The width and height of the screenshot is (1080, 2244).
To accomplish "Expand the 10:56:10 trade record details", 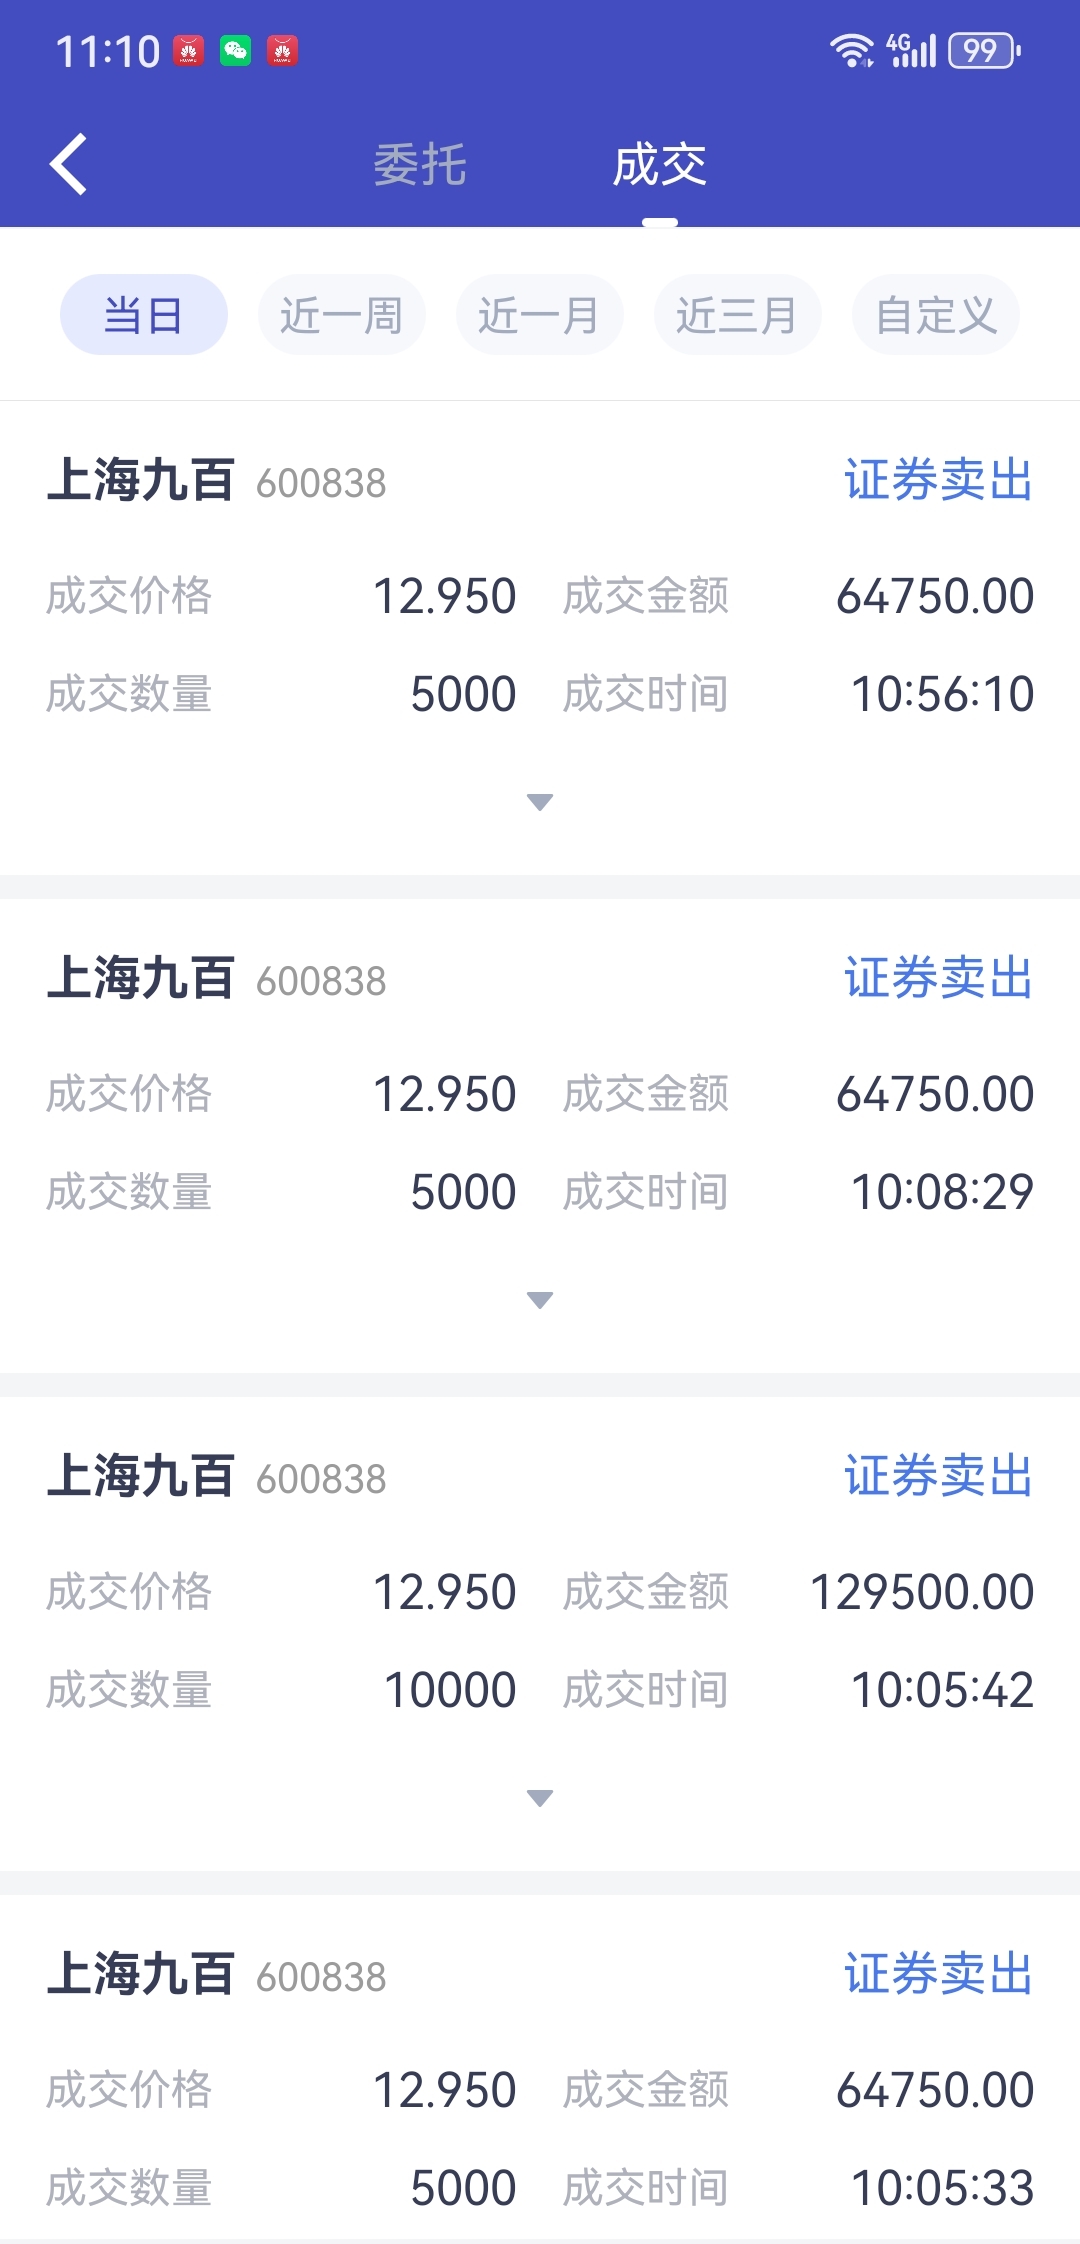I will point(540,802).
